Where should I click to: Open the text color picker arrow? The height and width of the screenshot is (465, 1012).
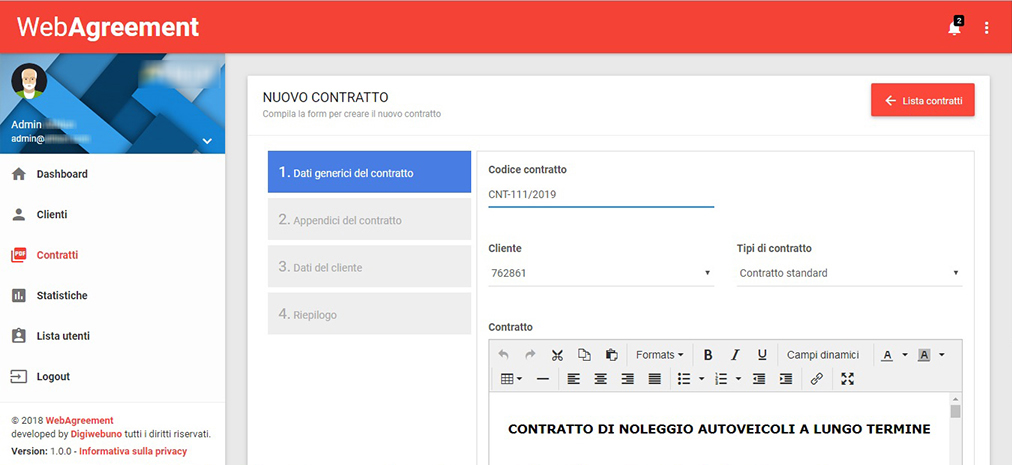(905, 355)
